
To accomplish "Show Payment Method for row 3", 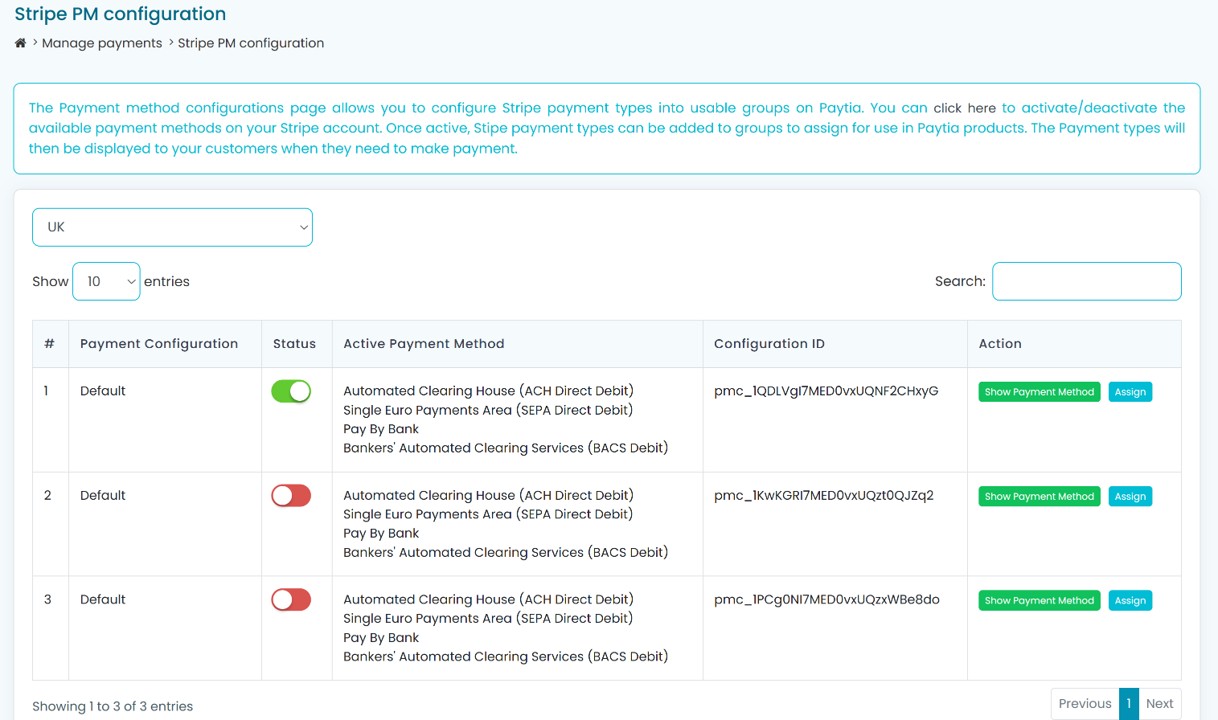I will pyautogui.click(x=1039, y=600).
